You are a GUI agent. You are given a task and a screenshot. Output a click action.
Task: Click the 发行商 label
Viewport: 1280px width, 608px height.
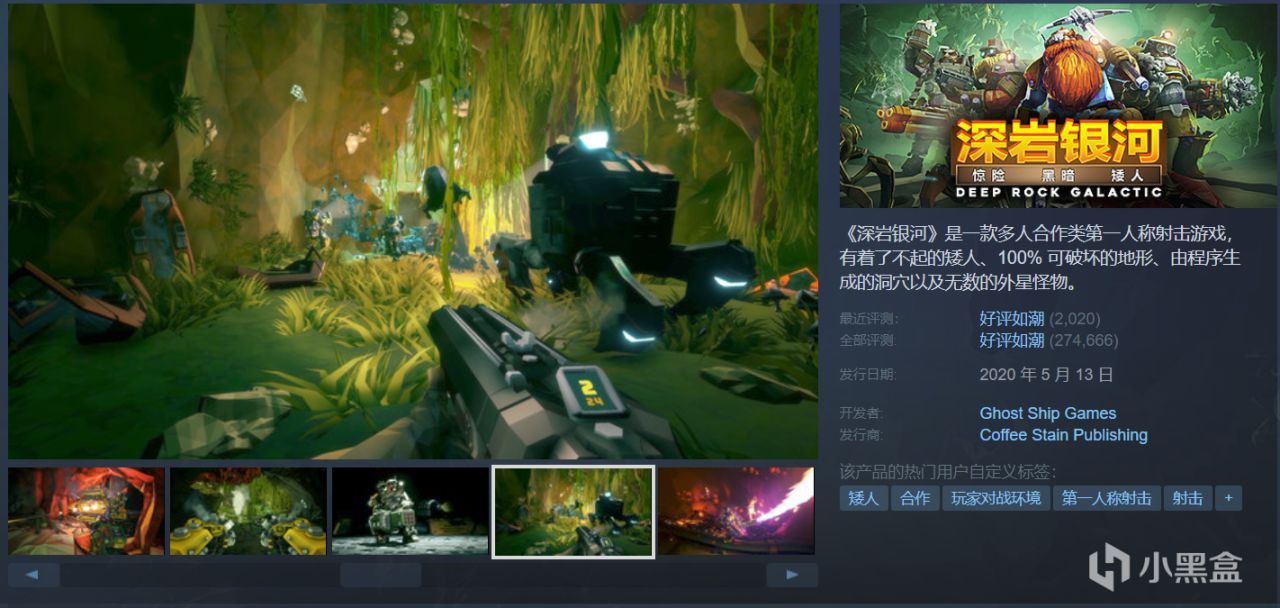862,436
